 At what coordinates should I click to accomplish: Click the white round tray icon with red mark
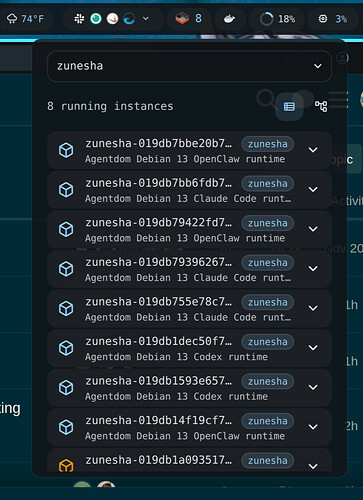pos(113,19)
